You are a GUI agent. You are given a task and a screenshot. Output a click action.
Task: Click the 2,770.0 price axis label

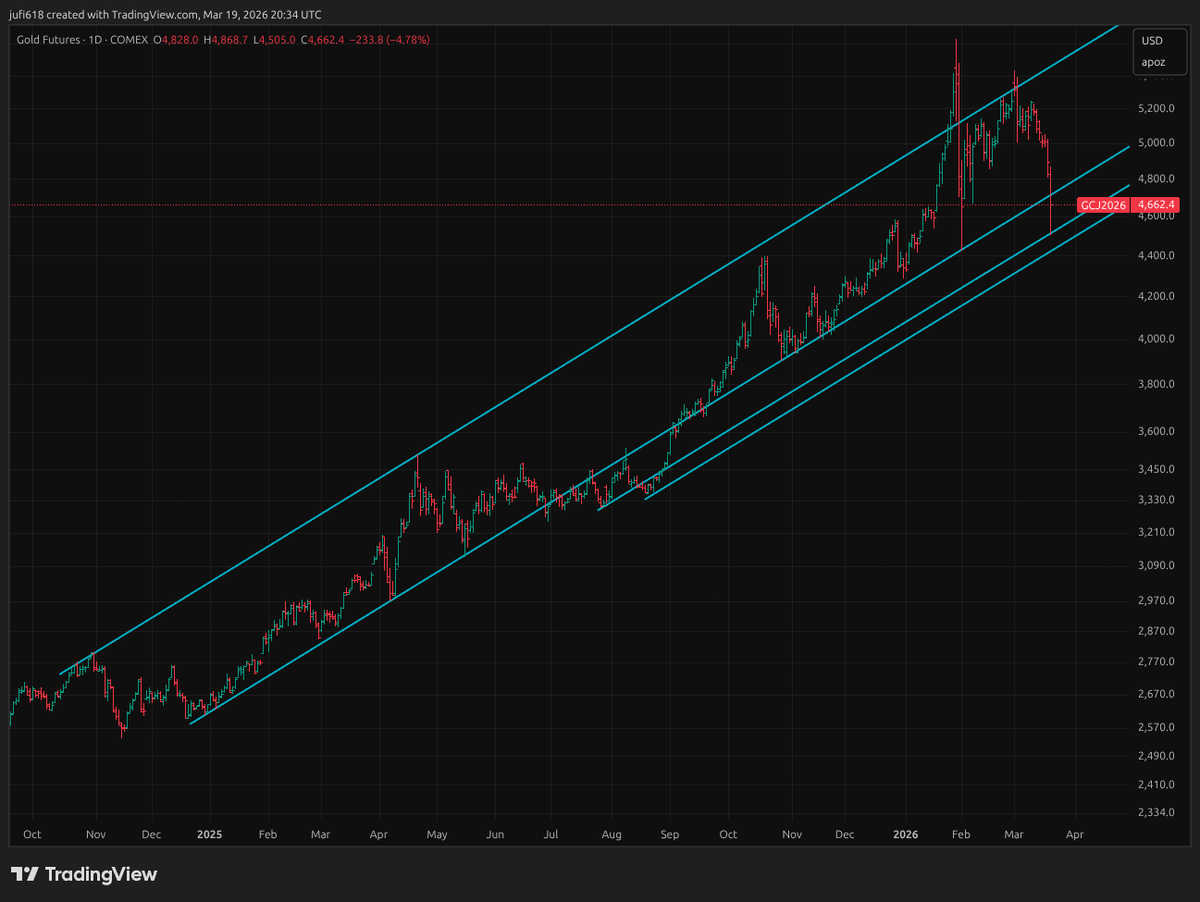(1158, 662)
